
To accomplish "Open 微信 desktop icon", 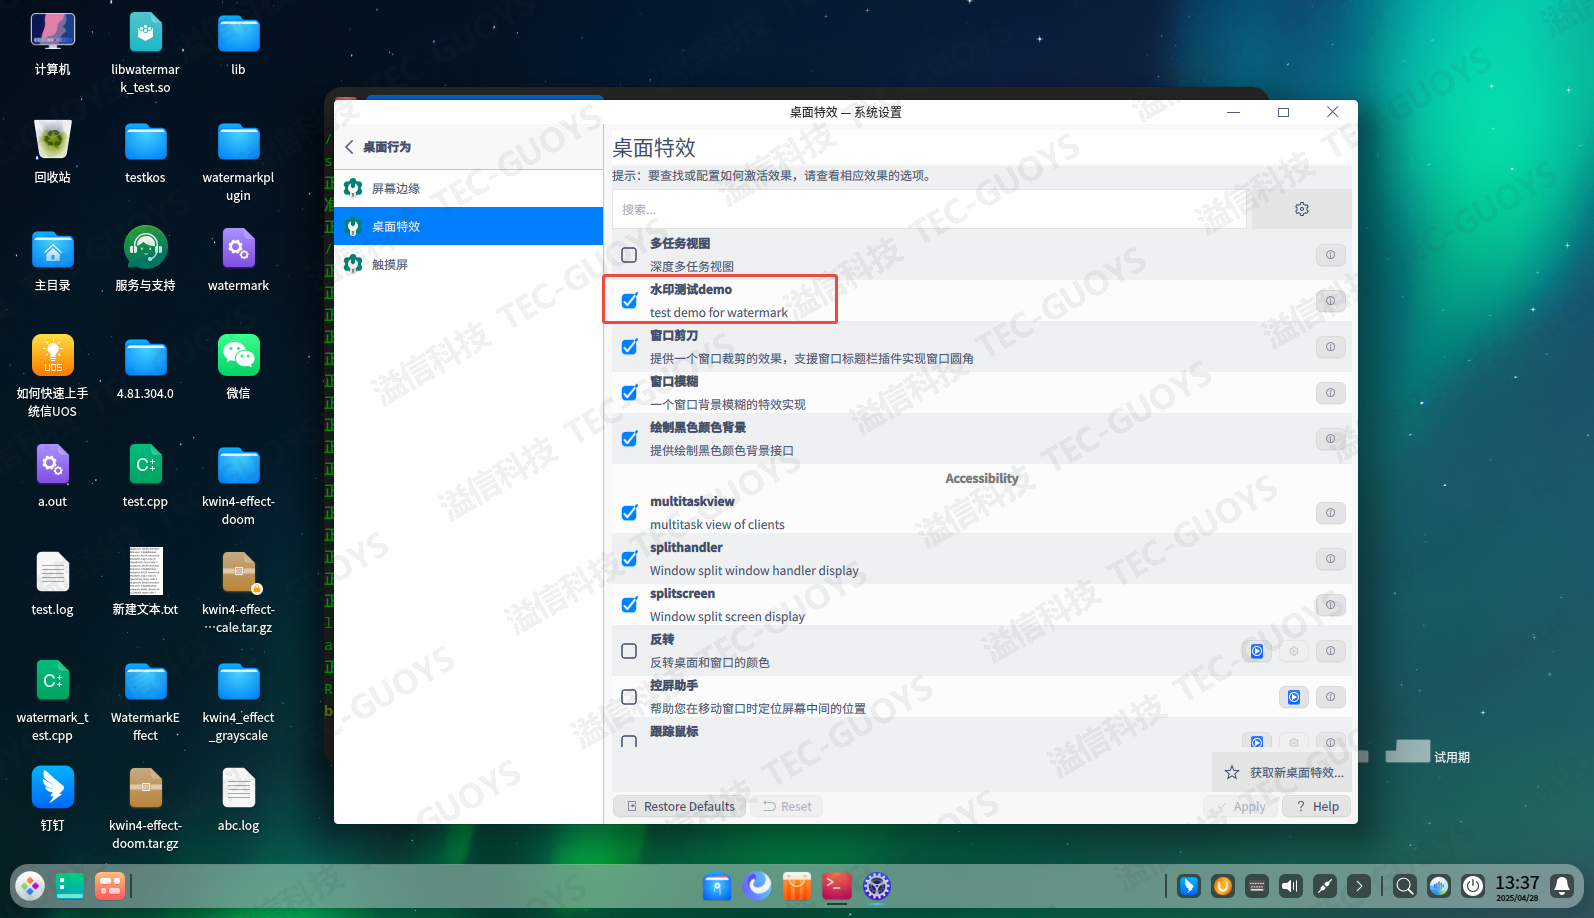I will click(238, 367).
